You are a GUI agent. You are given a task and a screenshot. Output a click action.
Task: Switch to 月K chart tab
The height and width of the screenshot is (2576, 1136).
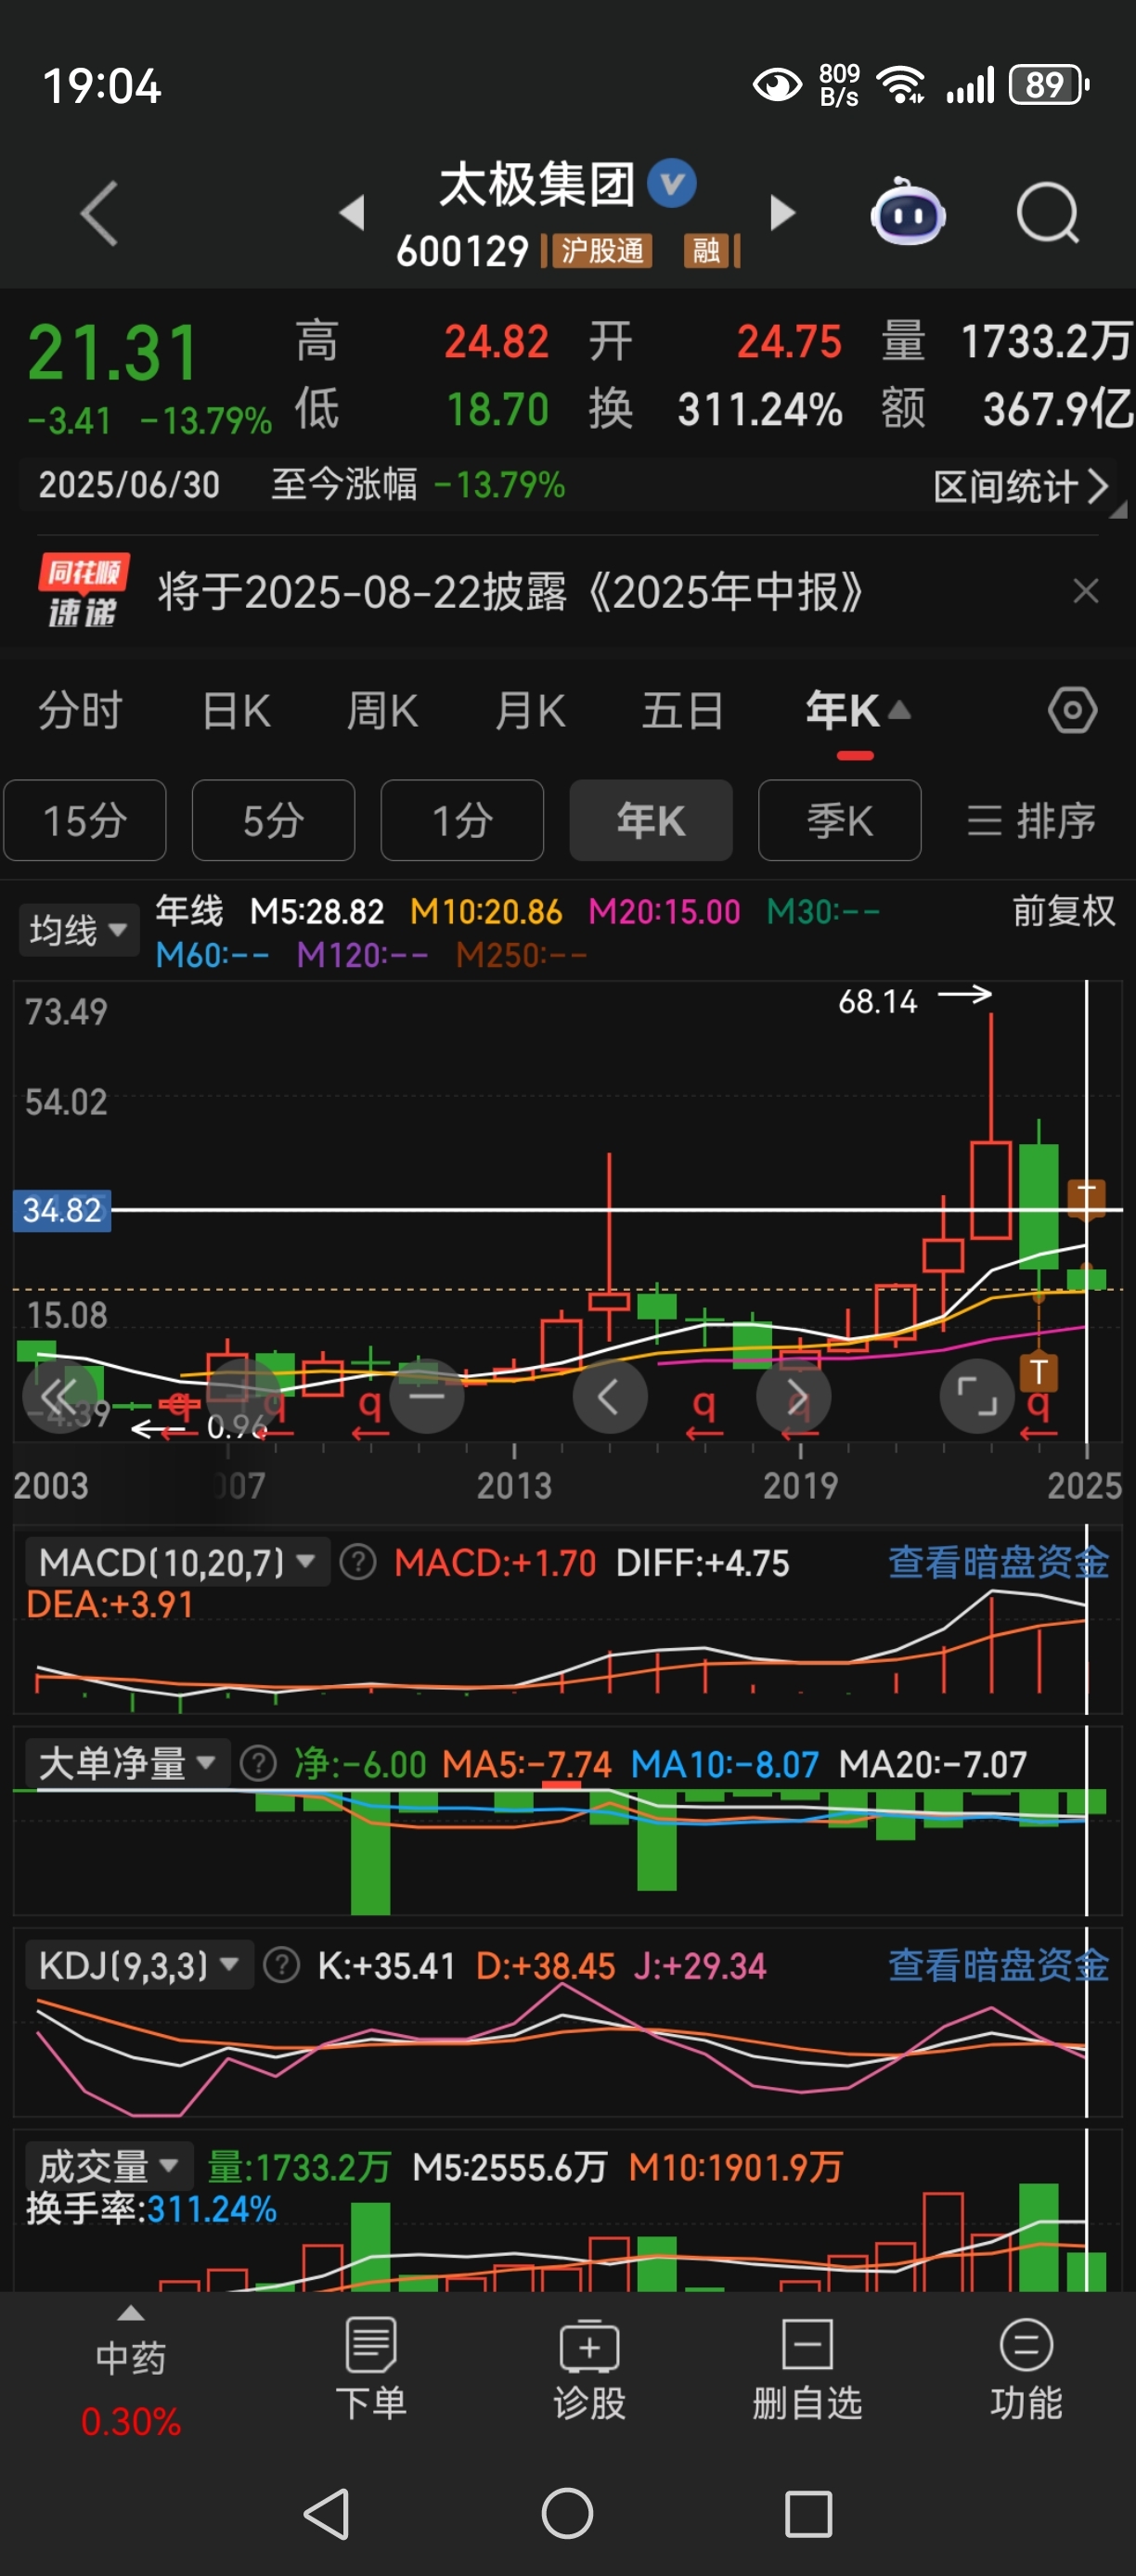tap(530, 711)
